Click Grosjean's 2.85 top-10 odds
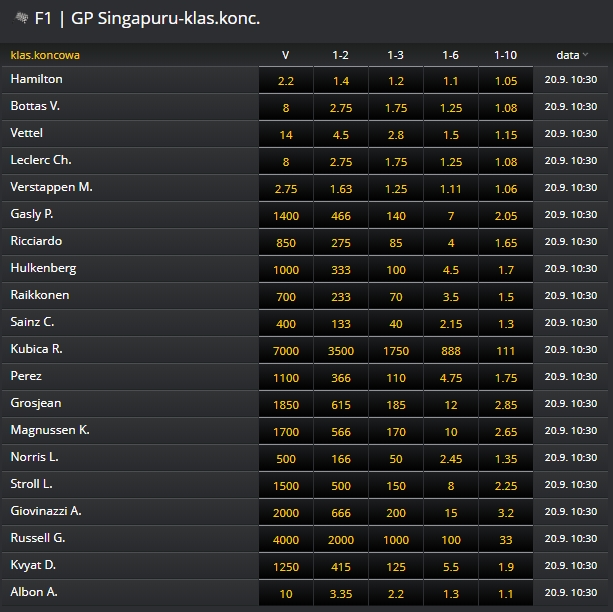The width and height of the screenshot is (613, 612). click(x=505, y=404)
